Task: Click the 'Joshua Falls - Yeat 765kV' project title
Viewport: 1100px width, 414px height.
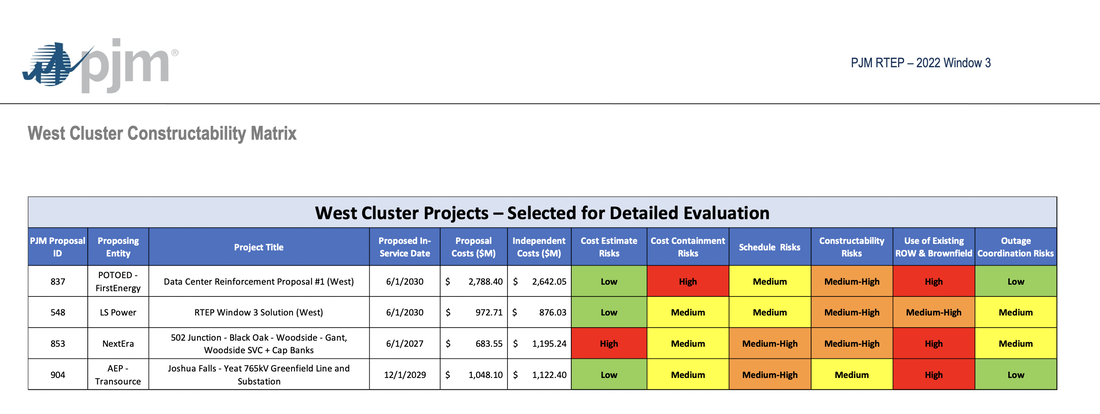Action: click(259, 374)
